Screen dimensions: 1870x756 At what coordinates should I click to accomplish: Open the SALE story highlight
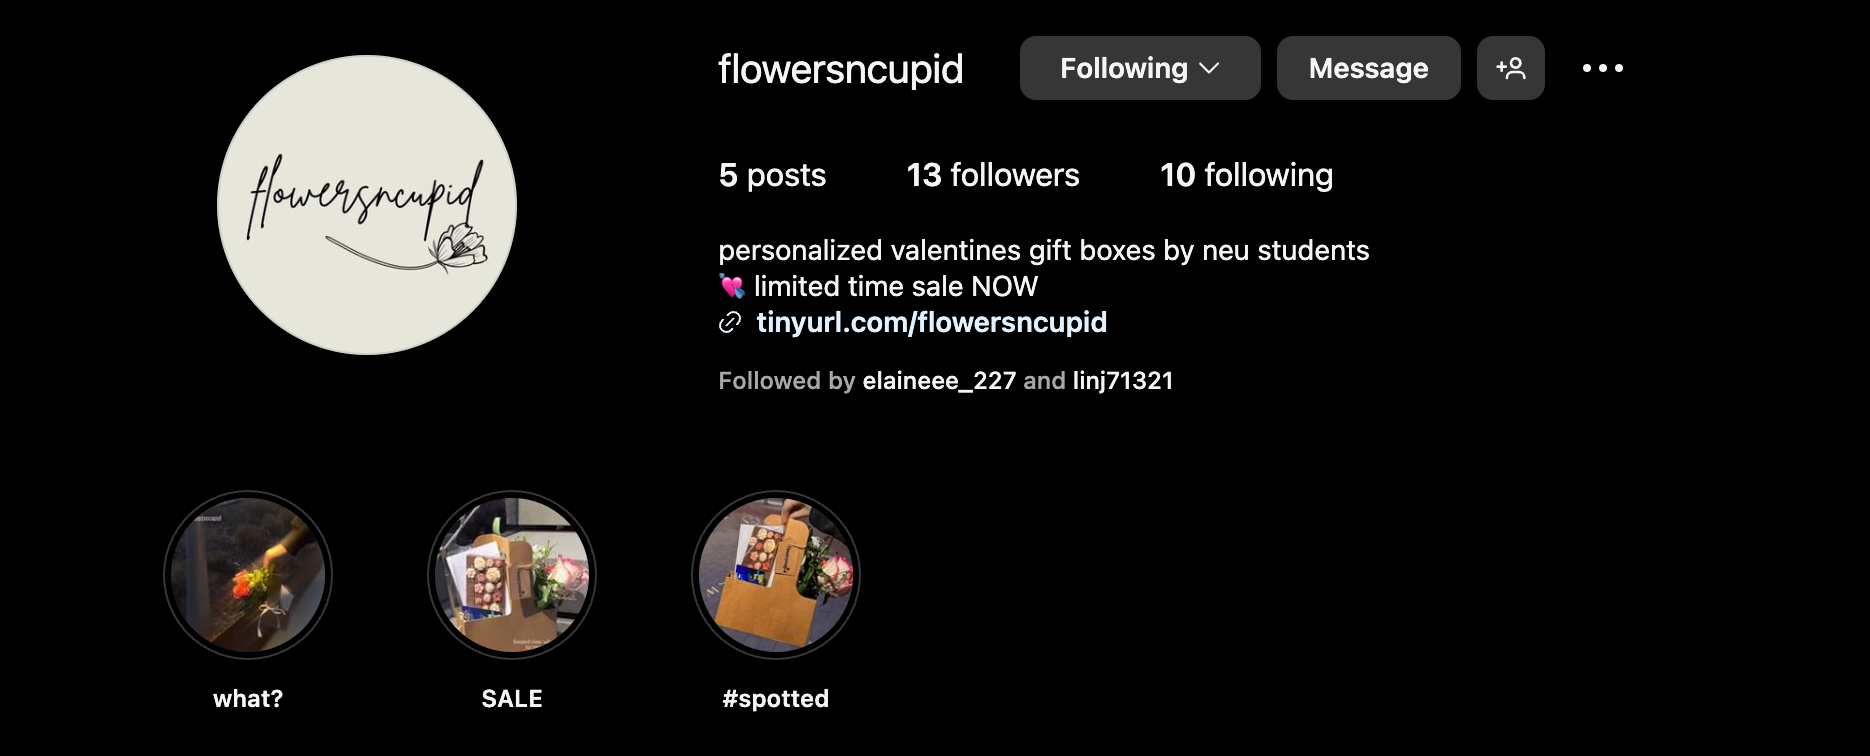pyautogui.click(x=512, y=575)
